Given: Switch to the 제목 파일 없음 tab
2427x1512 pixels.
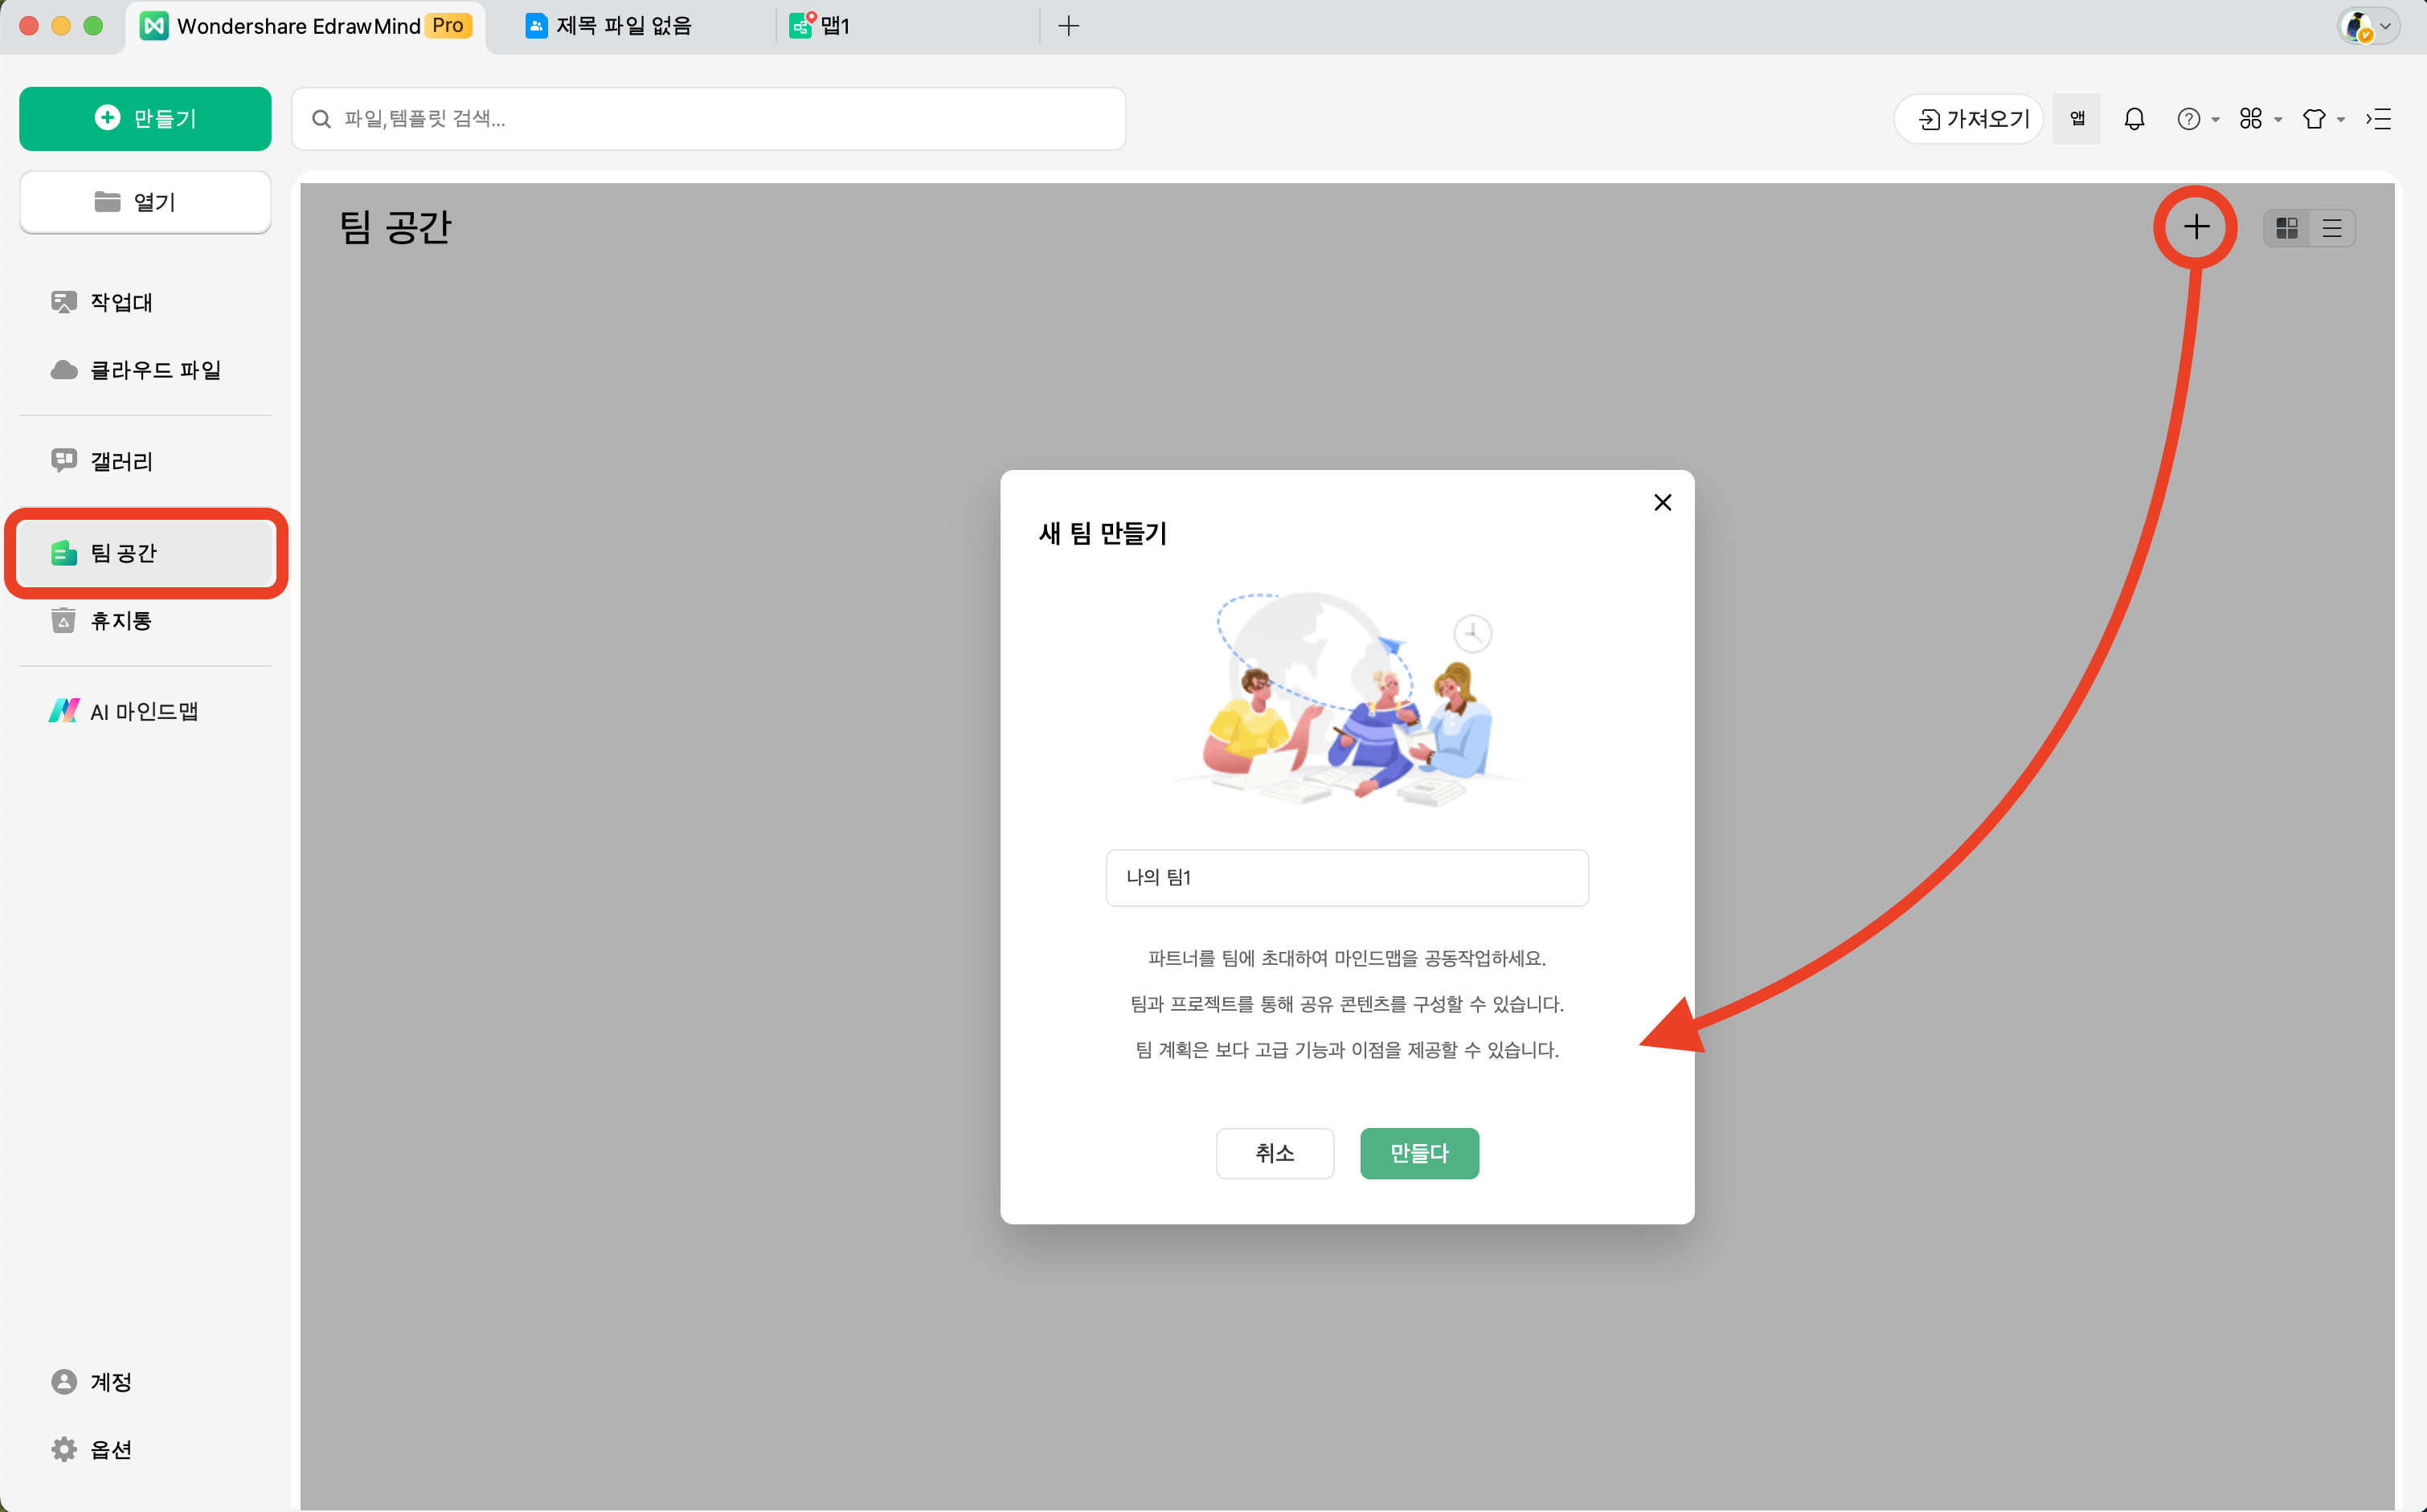Looking at the screenshot, I should pyautogui.click(x=622, y=26).
